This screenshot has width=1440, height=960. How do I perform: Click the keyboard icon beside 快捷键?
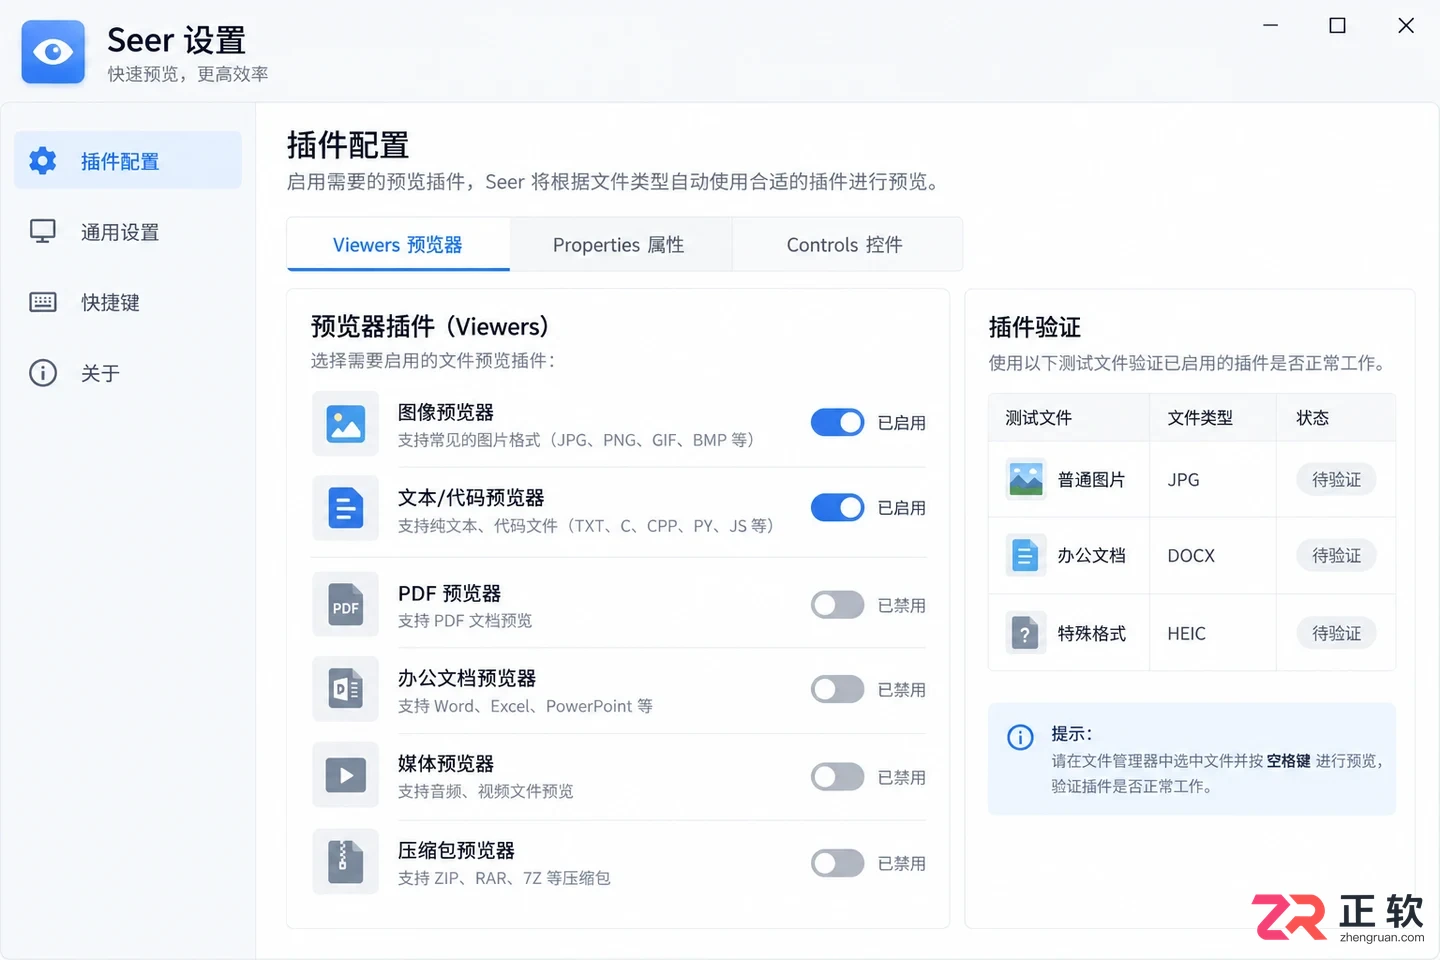pyautogui.click(x=43, y=302)
